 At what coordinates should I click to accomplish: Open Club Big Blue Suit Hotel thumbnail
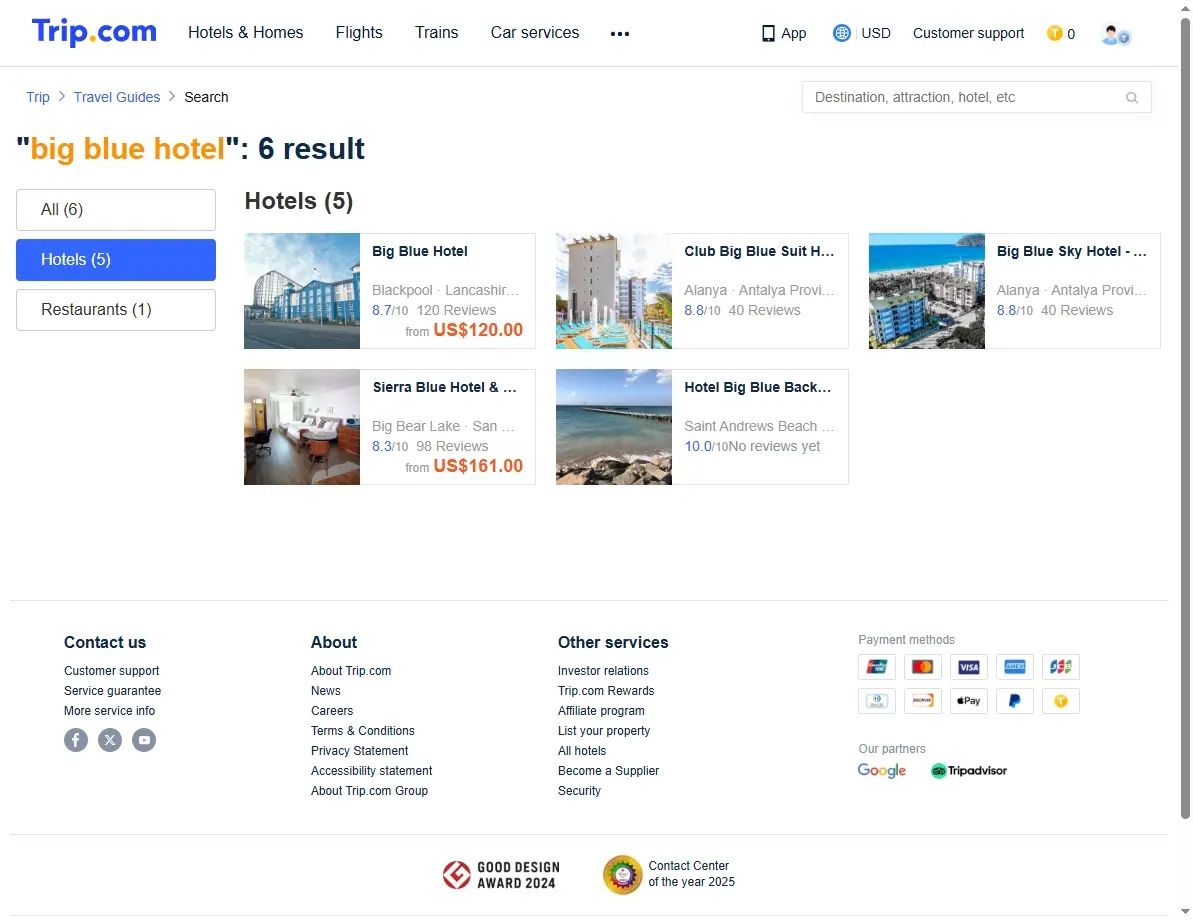pos(614,291)
